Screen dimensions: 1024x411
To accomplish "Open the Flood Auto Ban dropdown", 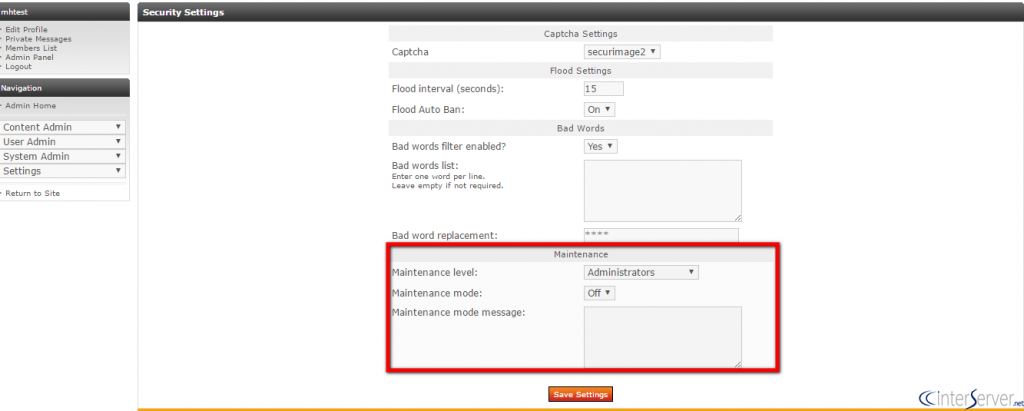I will [x=600, y=110].
